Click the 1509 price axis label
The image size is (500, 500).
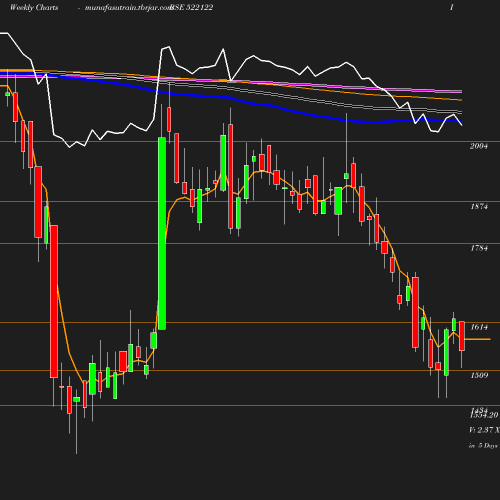point(479,375)
